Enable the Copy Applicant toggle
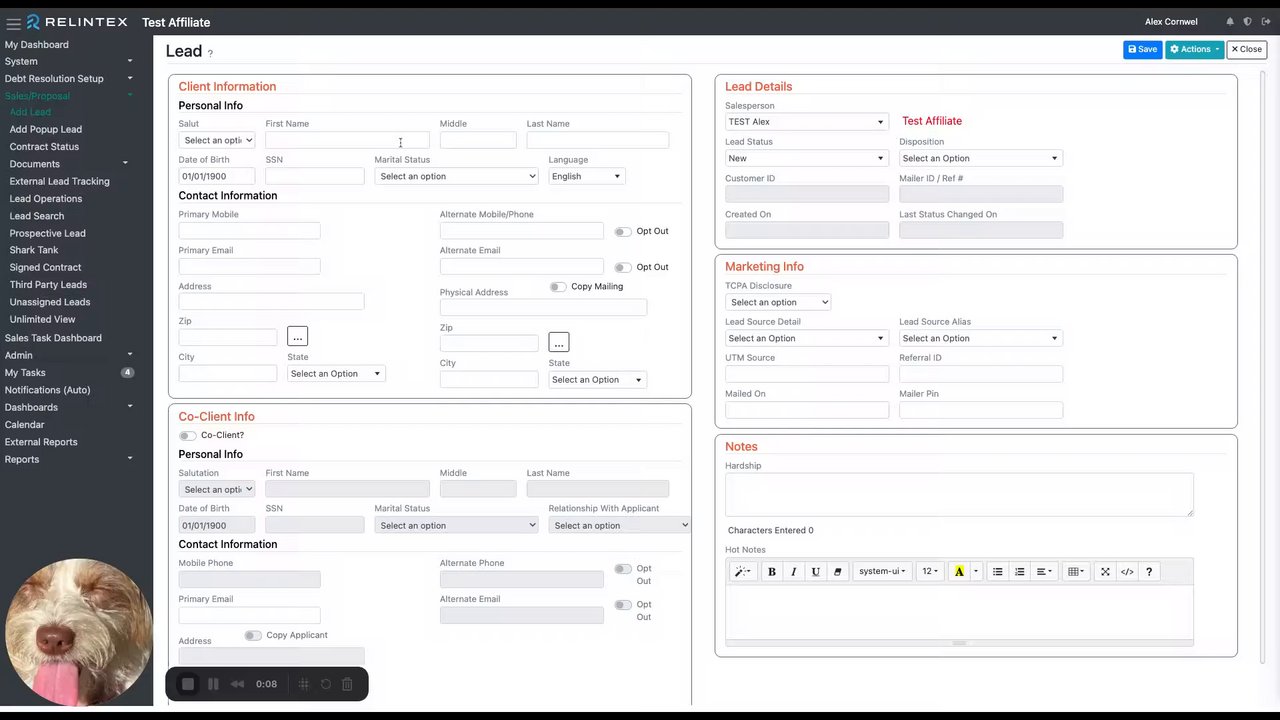Viewport: 1280px width, 720px height. click(253, 636)
